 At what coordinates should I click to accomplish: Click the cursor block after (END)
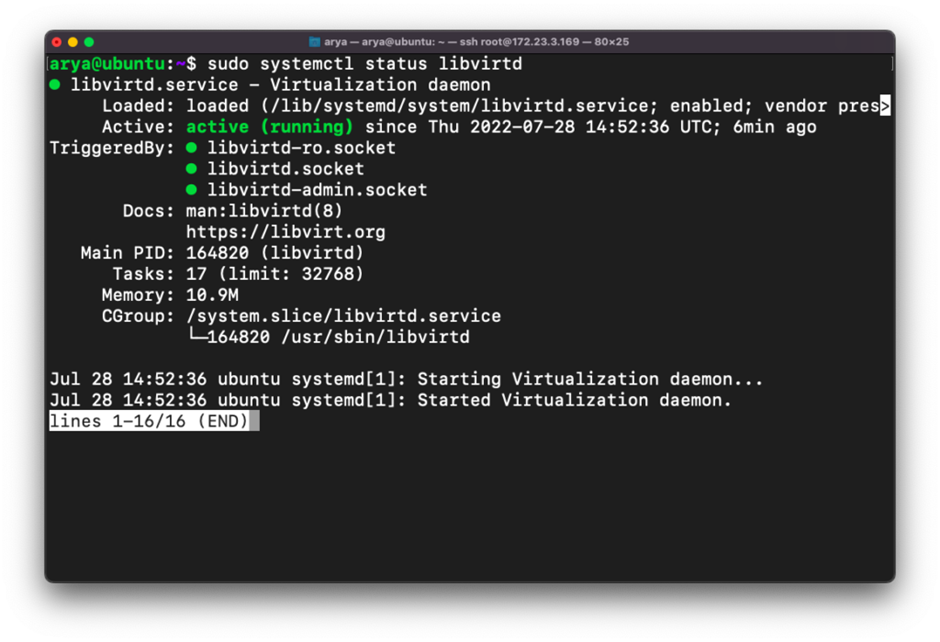click(255, 421)
